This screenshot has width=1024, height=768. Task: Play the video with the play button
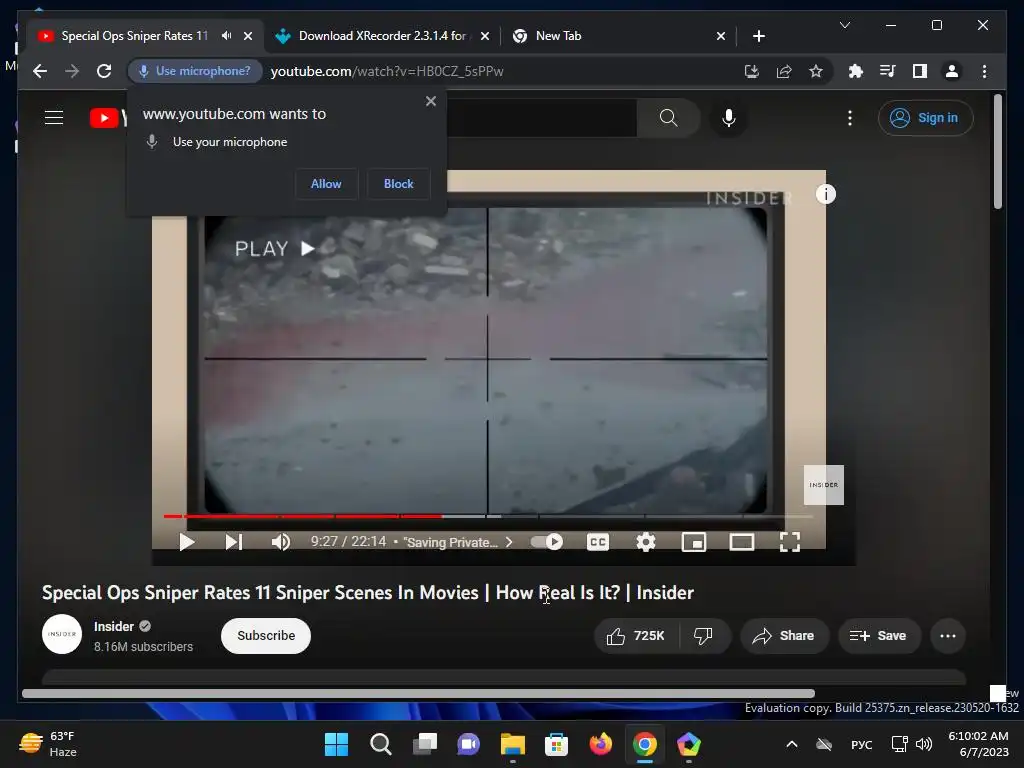[187, 542]
